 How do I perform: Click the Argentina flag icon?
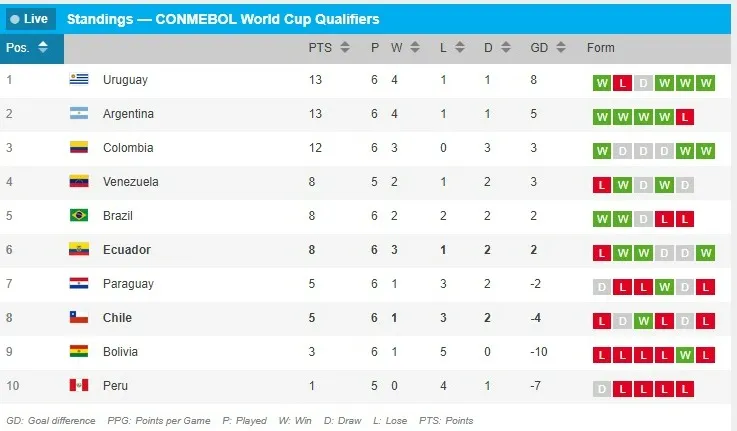pyautogui.click(x=79, y=114)
